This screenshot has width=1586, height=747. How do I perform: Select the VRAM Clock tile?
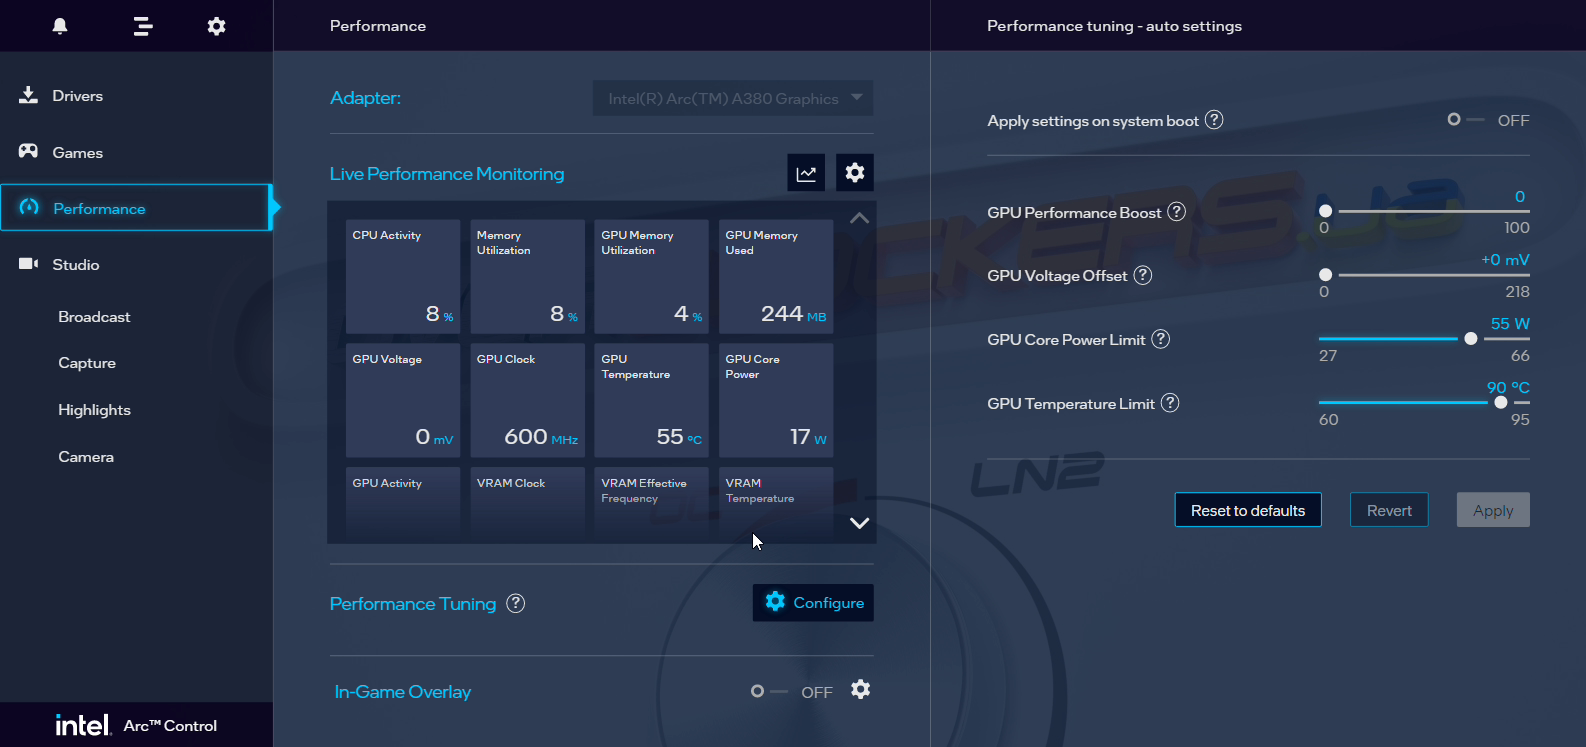(527, 505)
